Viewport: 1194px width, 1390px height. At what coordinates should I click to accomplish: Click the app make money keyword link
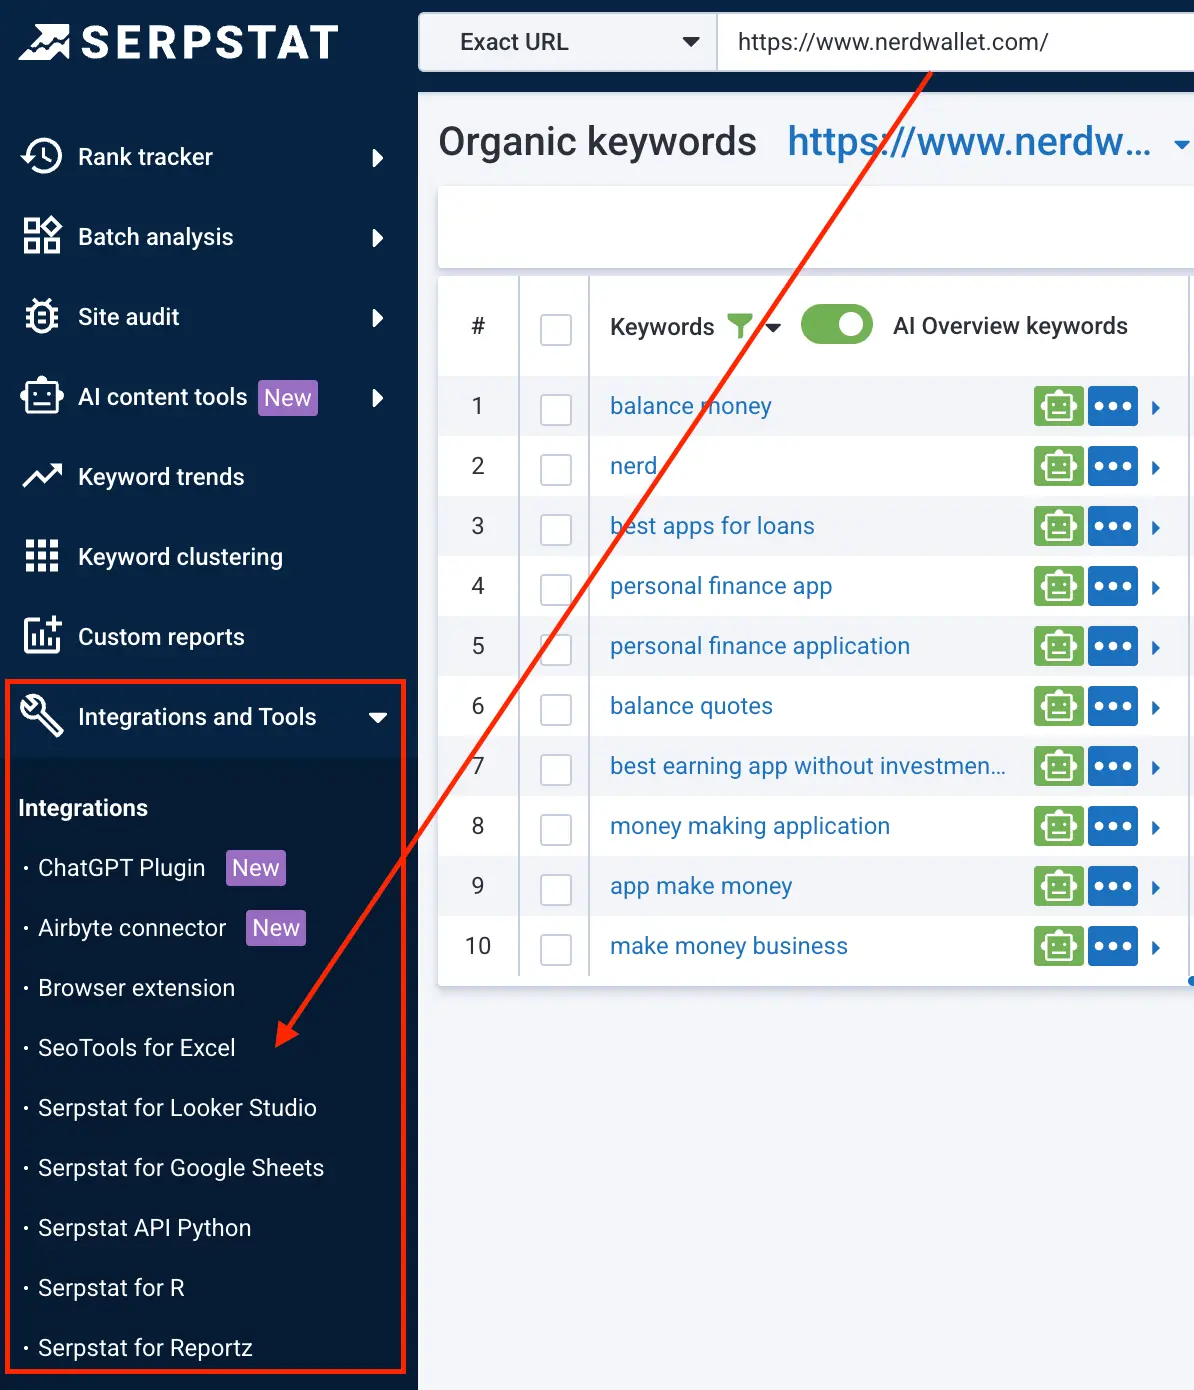(701, 886)
